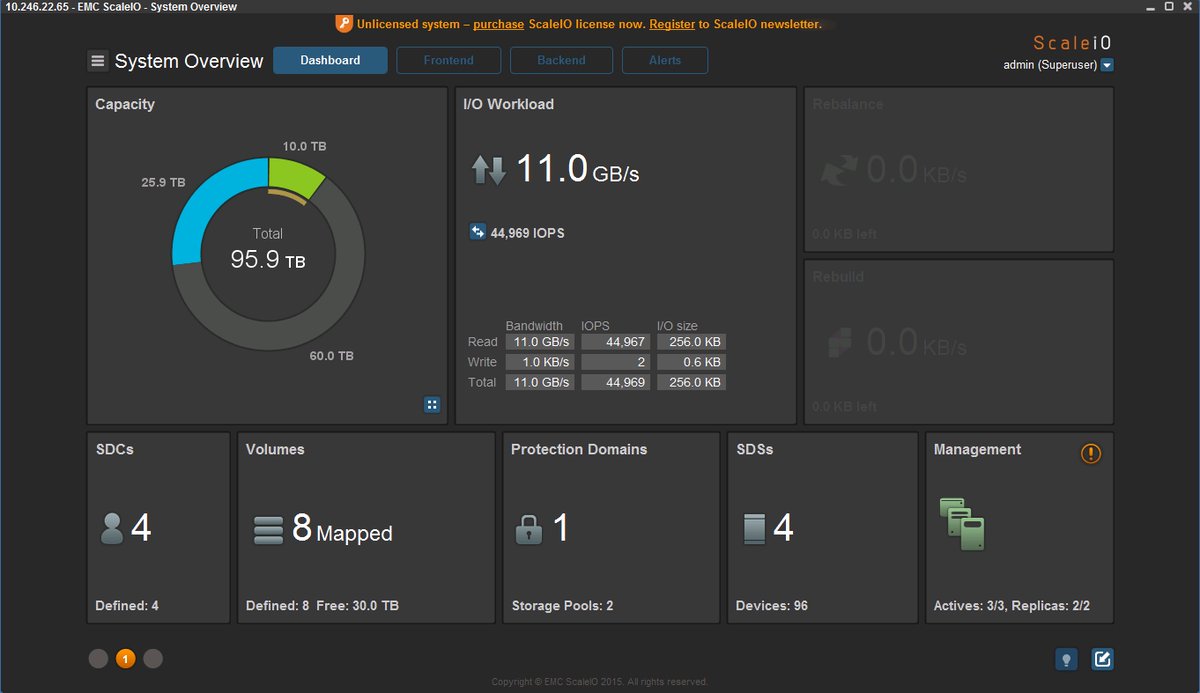1200x693 pixels.
Task: Click the Volumes stacked disks icon
Action: click(x=268, y=530)
